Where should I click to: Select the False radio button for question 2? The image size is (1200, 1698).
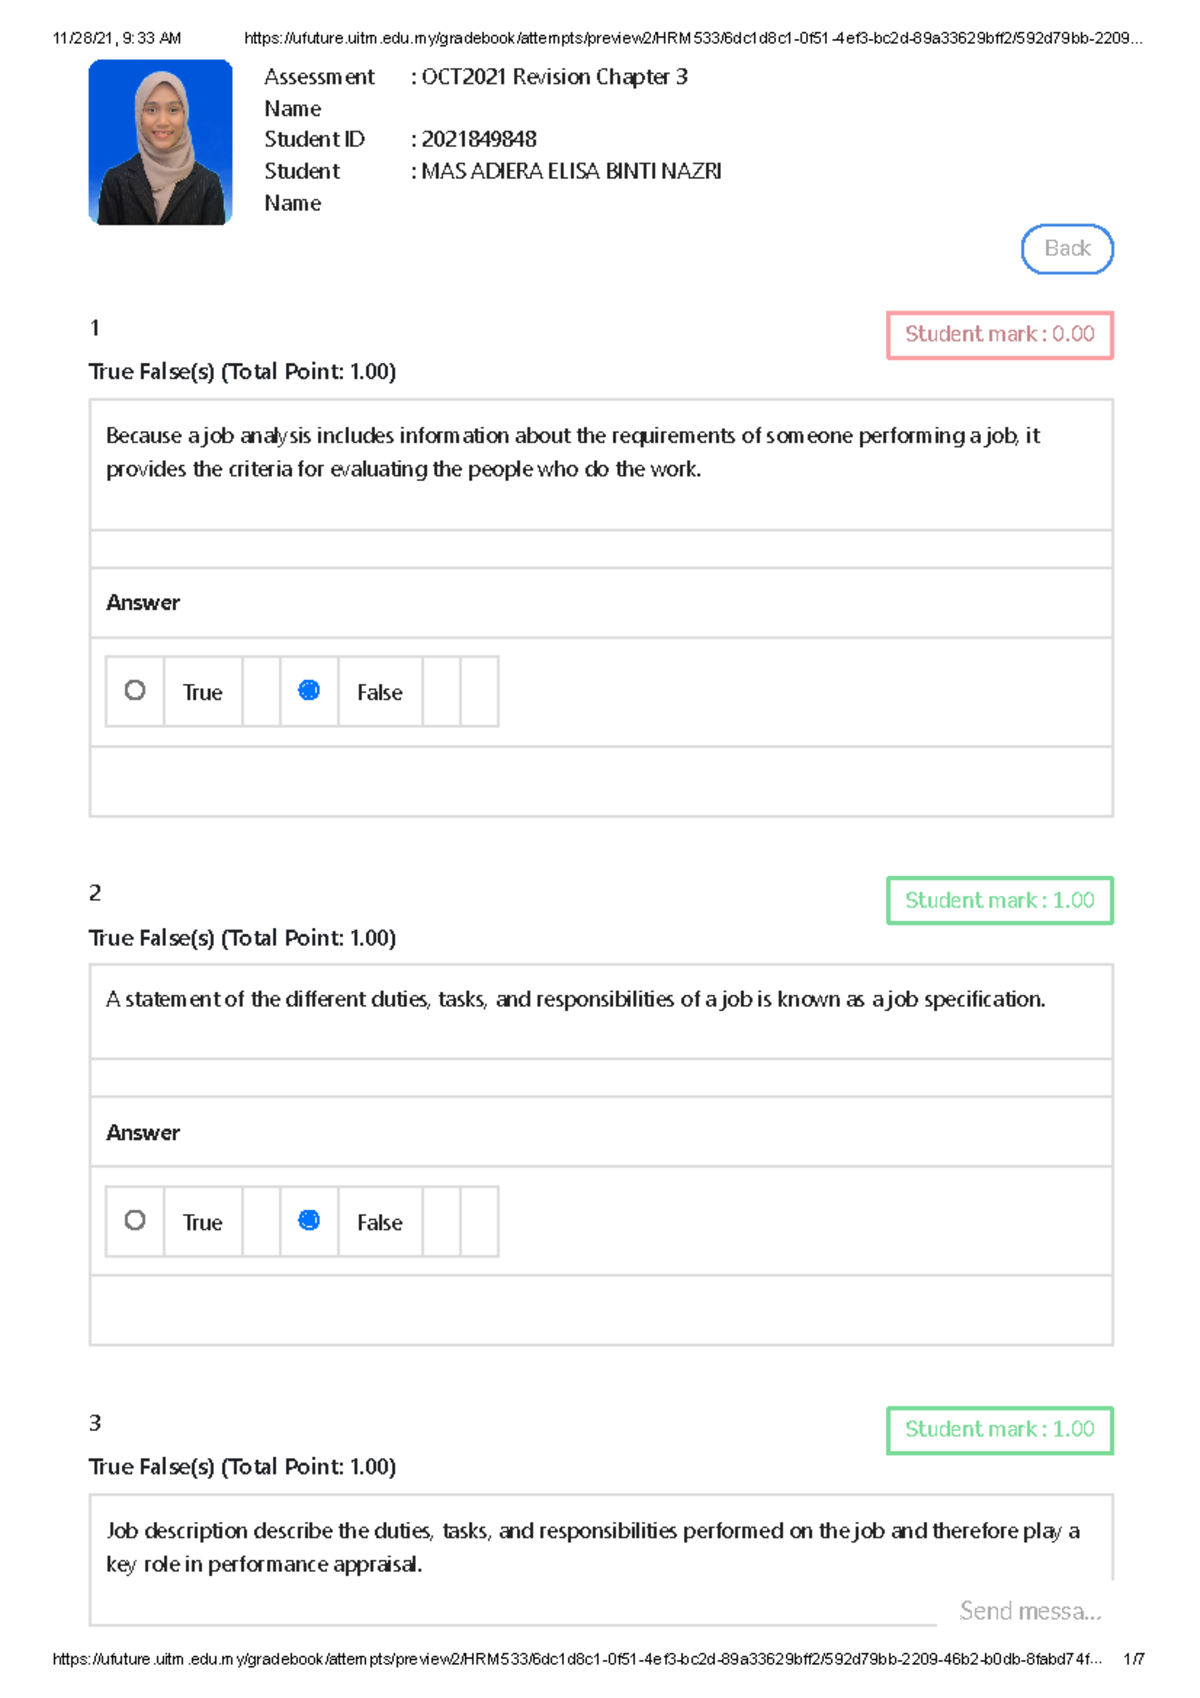pyautogui.click(x=309, y=1220)
